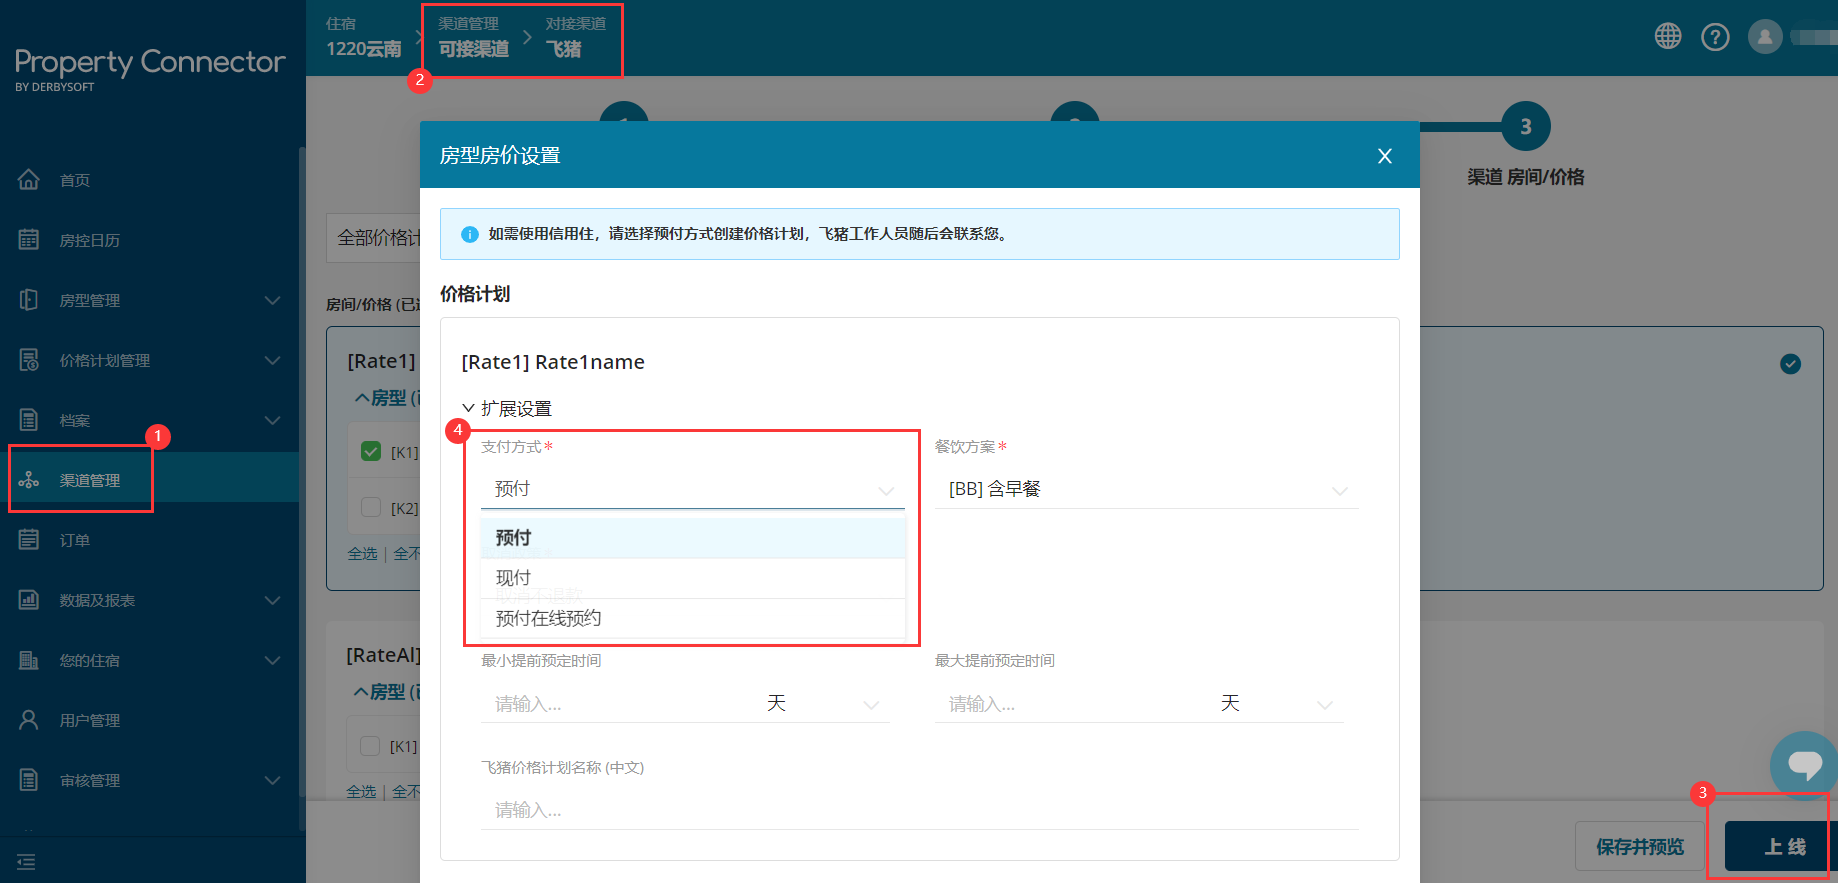Toggle the Rate1 card selected checkmark
Screen dimensions: 1838x883
1791,364
